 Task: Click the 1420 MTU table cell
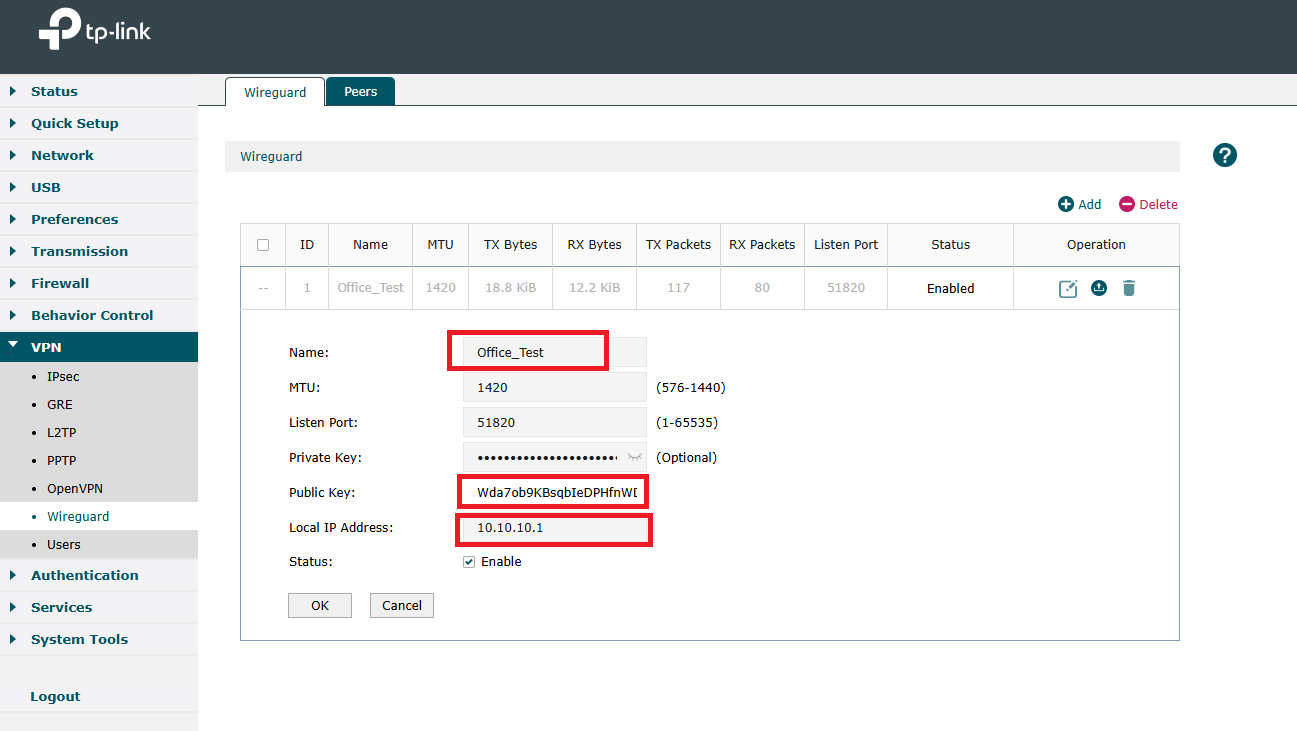coord(441,288)
